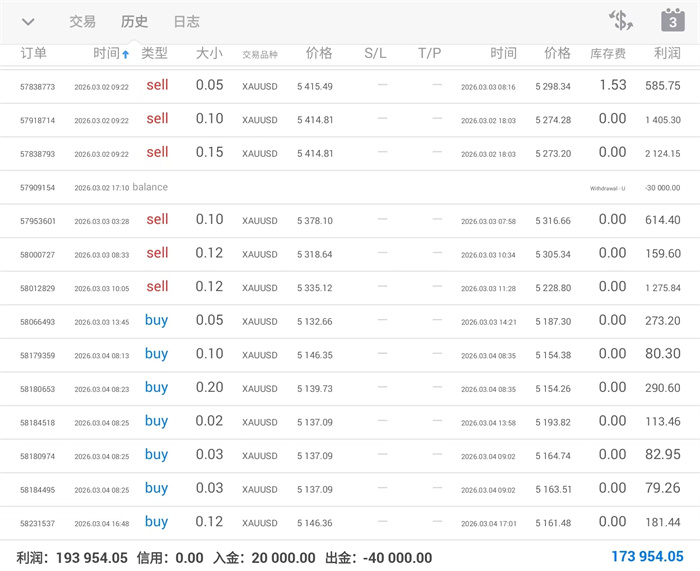Open the calendar date range icon
700x571 pixels.
672,21
